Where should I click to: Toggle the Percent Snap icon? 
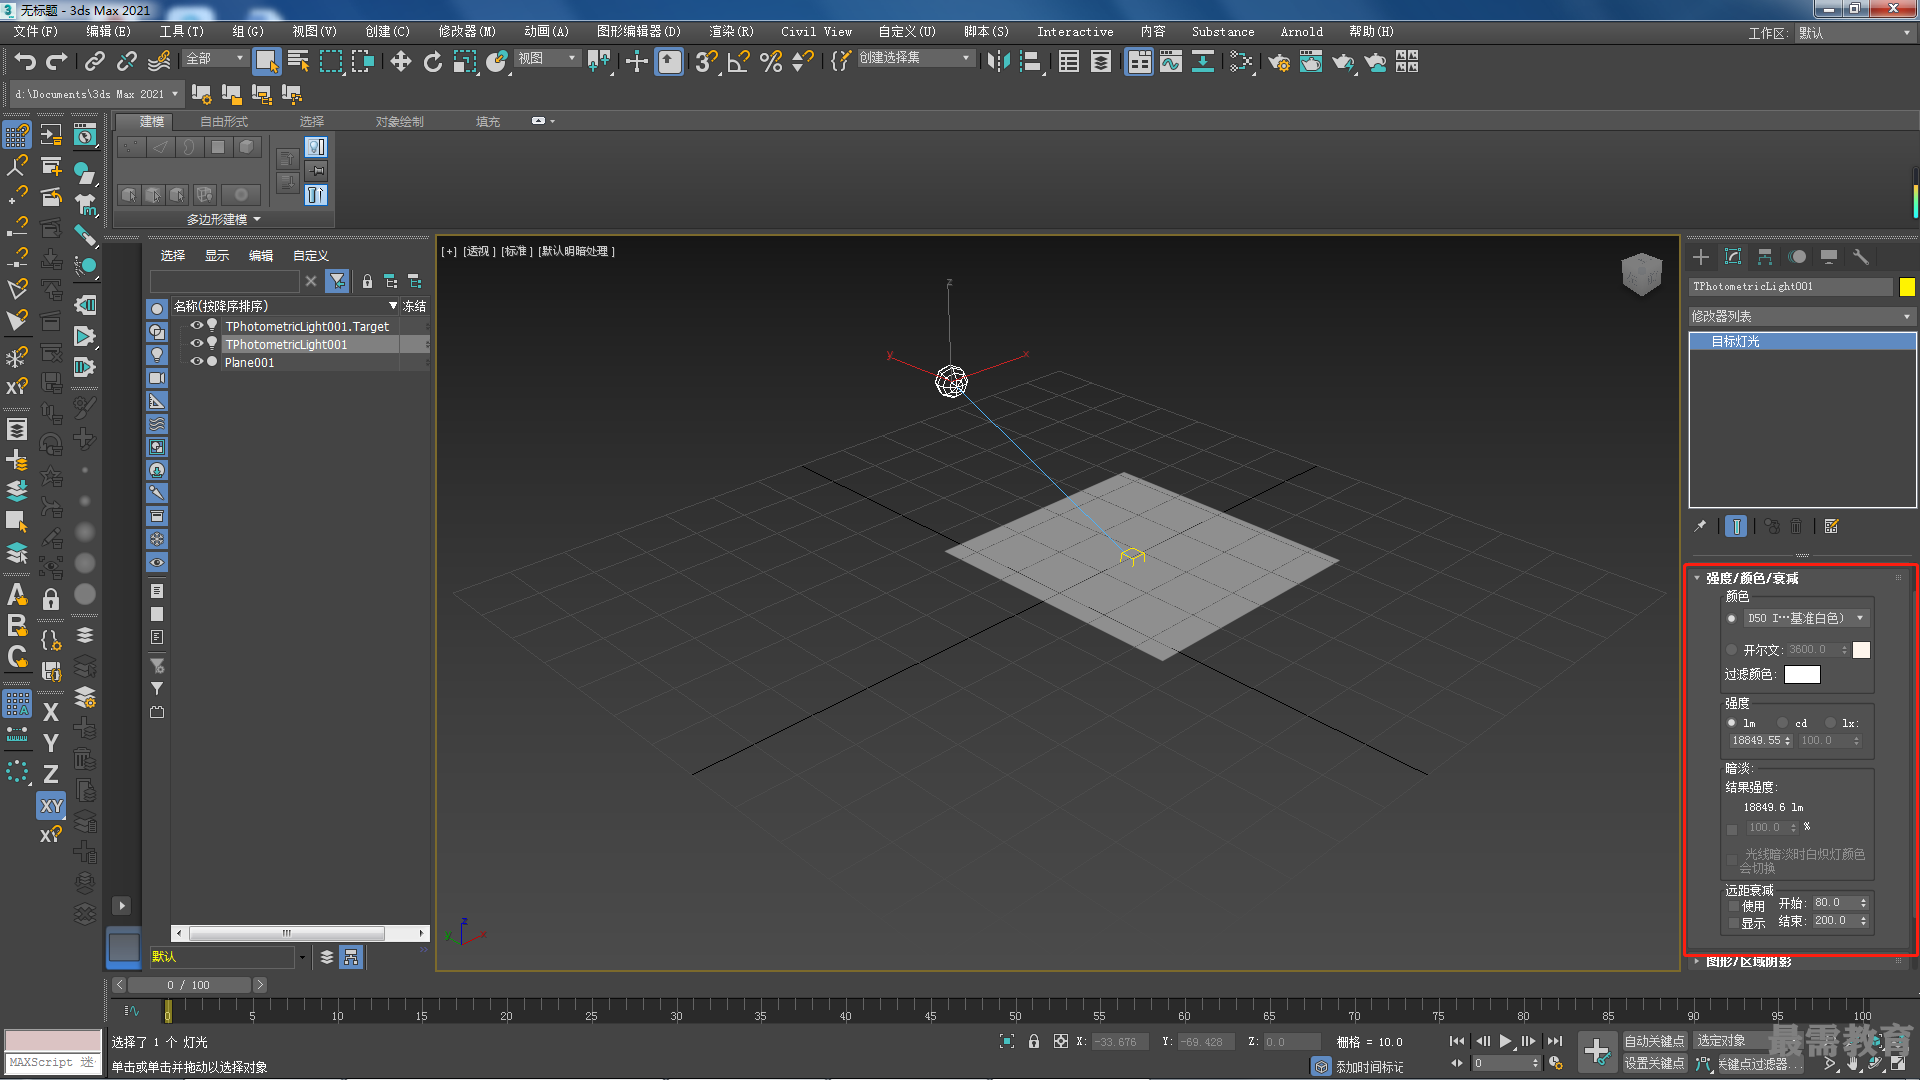tap(771, 62)
